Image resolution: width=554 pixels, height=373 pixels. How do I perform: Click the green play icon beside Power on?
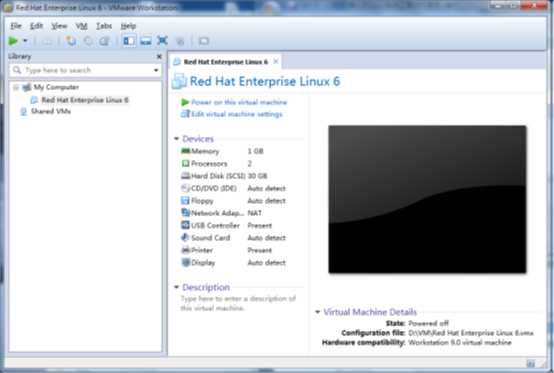tap(185, 102)
